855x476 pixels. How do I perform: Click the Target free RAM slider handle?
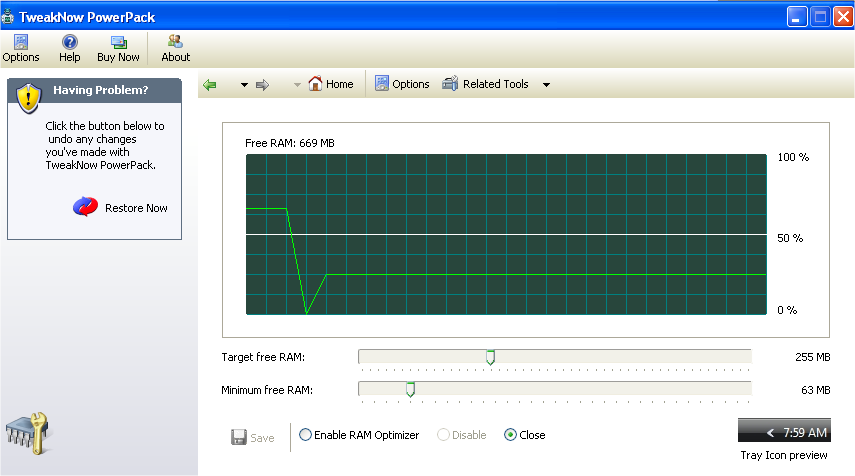point(490,358)
